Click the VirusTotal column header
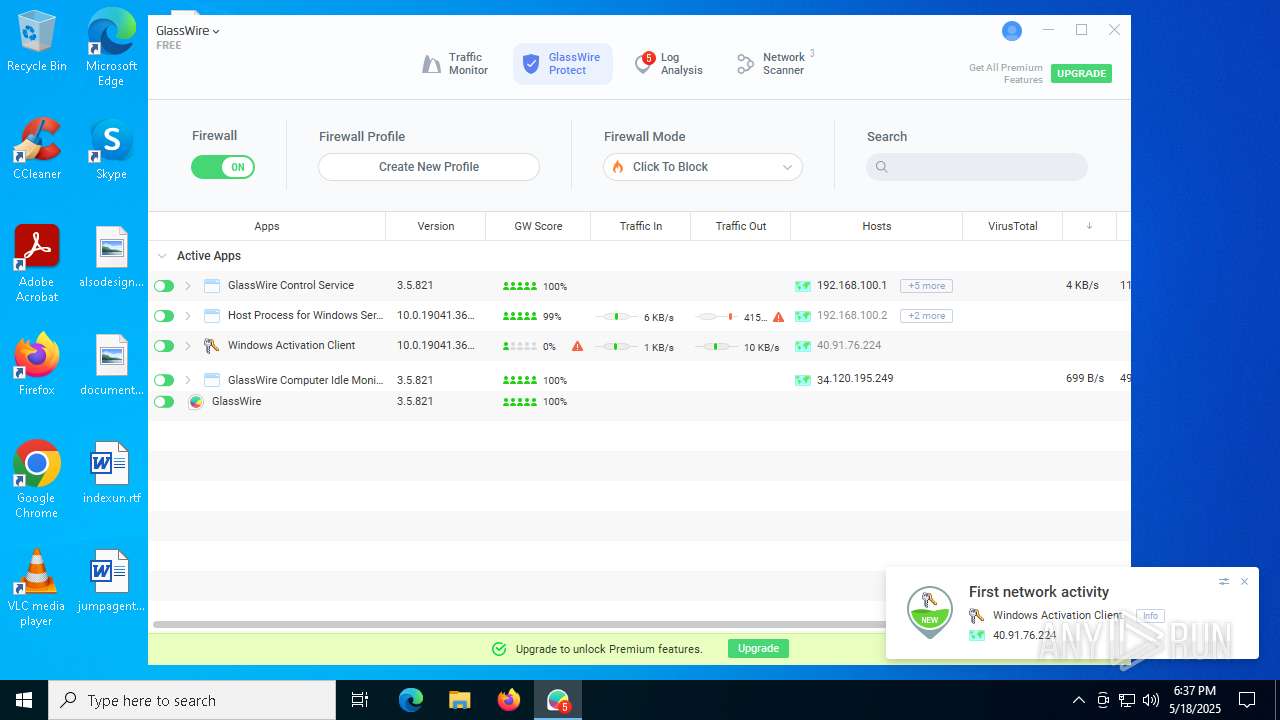 [1013, 226]
